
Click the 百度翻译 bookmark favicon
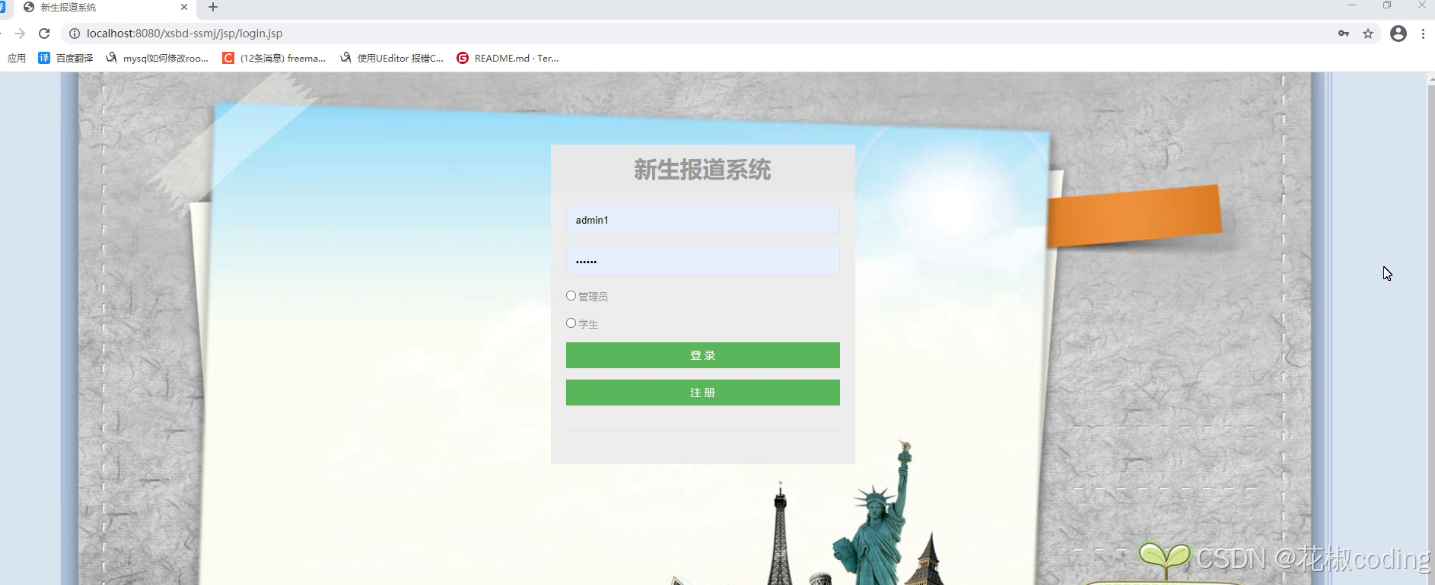(44, 58)
